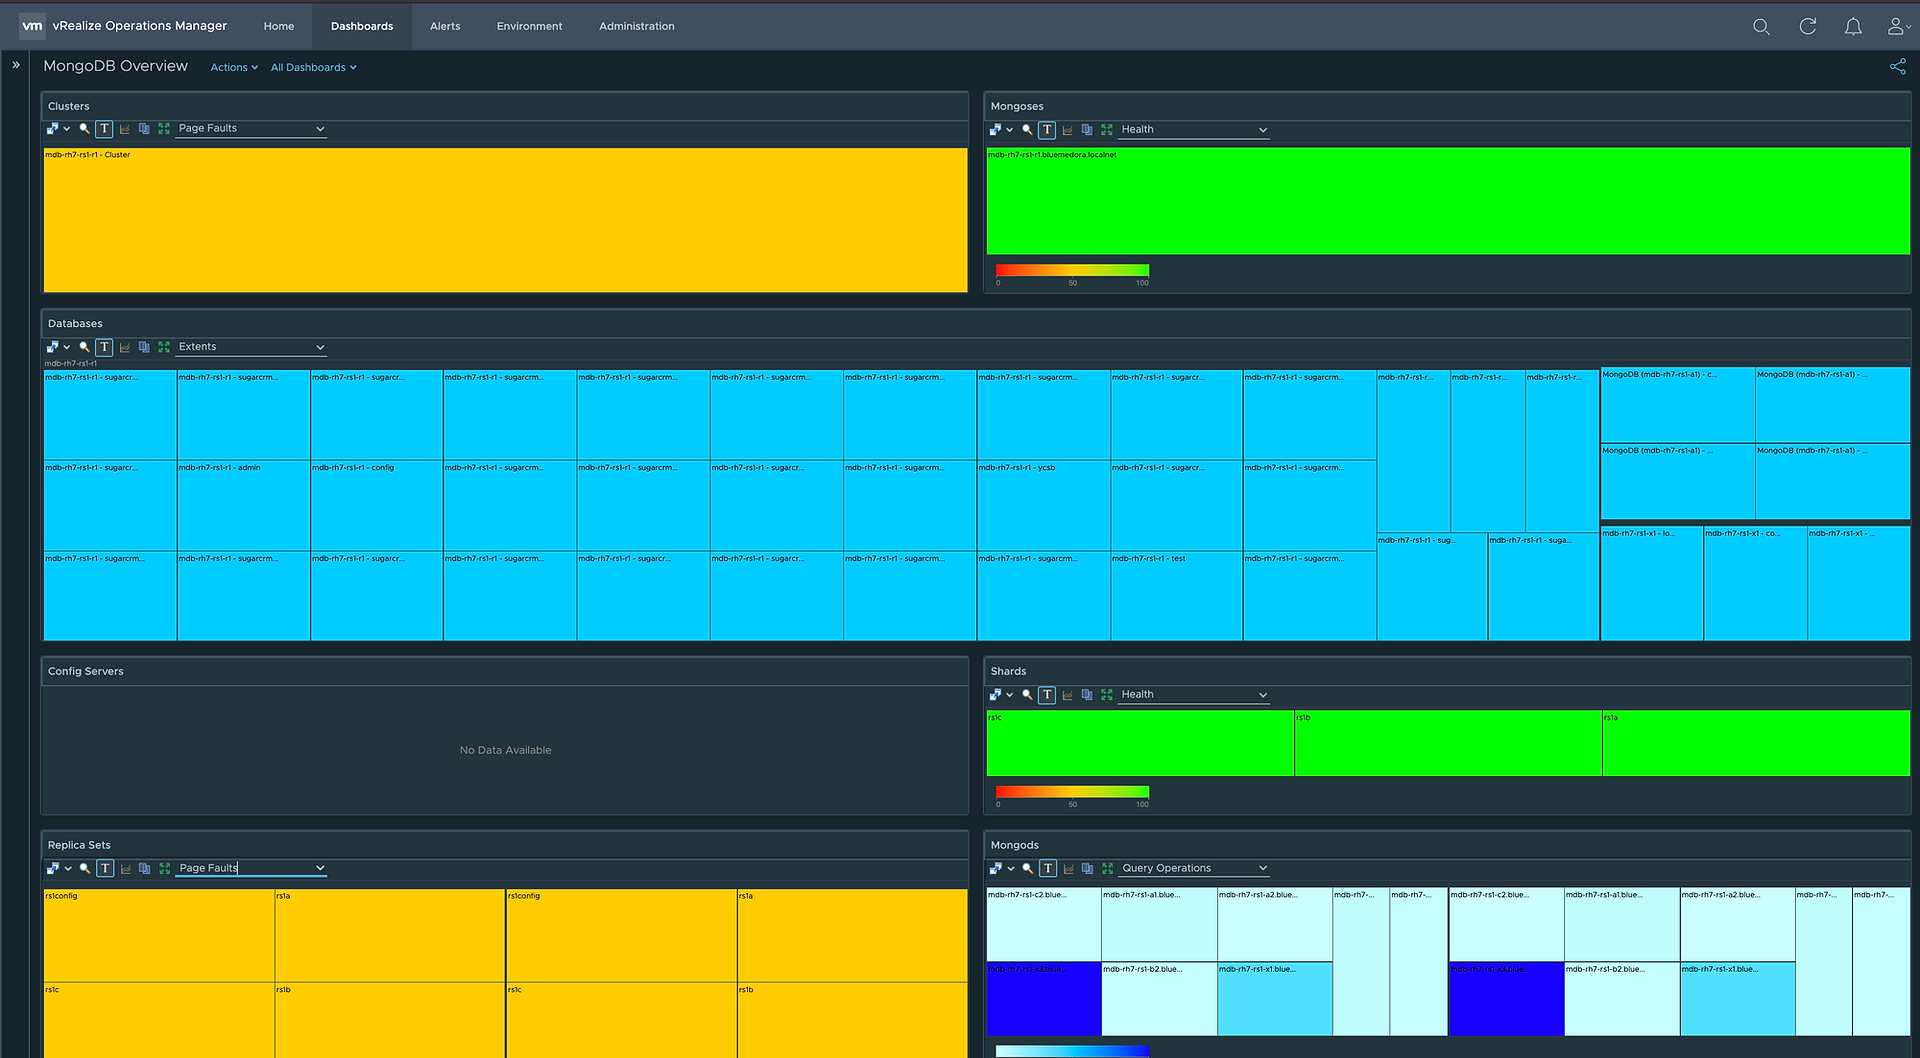The height and width of the screenshot is (1058, 1920).
Task: Click the fit-to-view icon in the Mongoses widget
Action: pyautogui.click(x=1107, y=130)
